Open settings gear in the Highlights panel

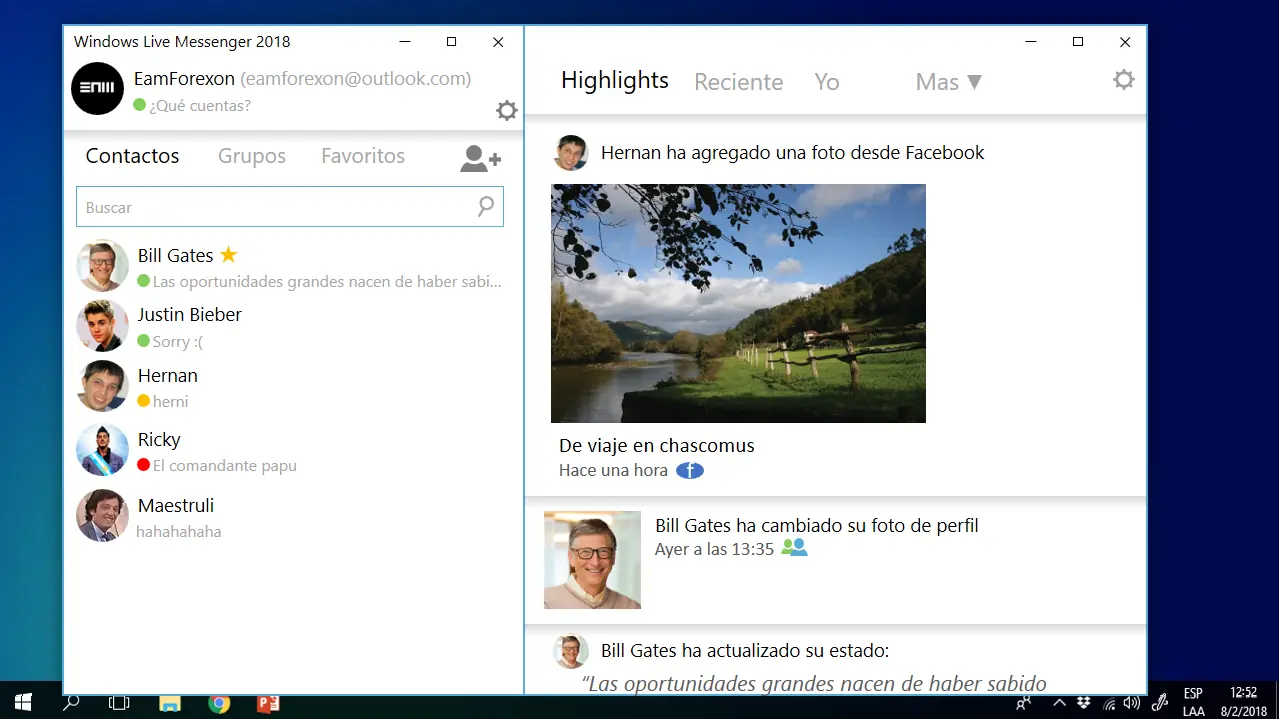click(x=1124, y=80)
